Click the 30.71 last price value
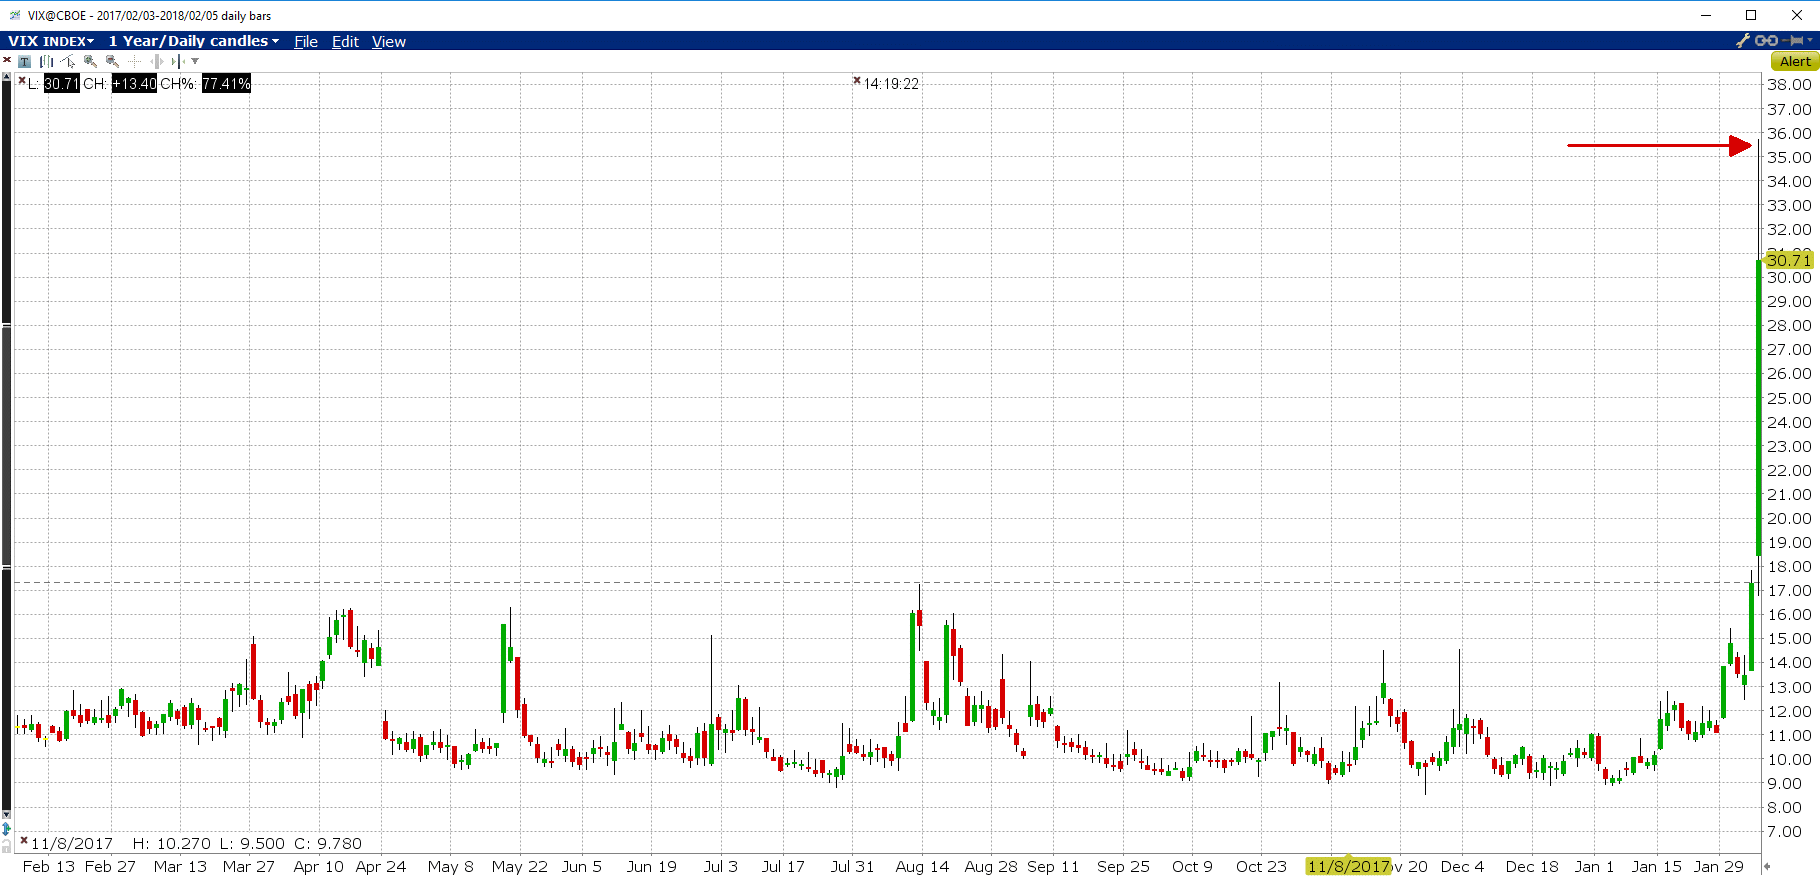Image resolution: width=1820 pixels, height=881 pixels. tap(61, 83)
